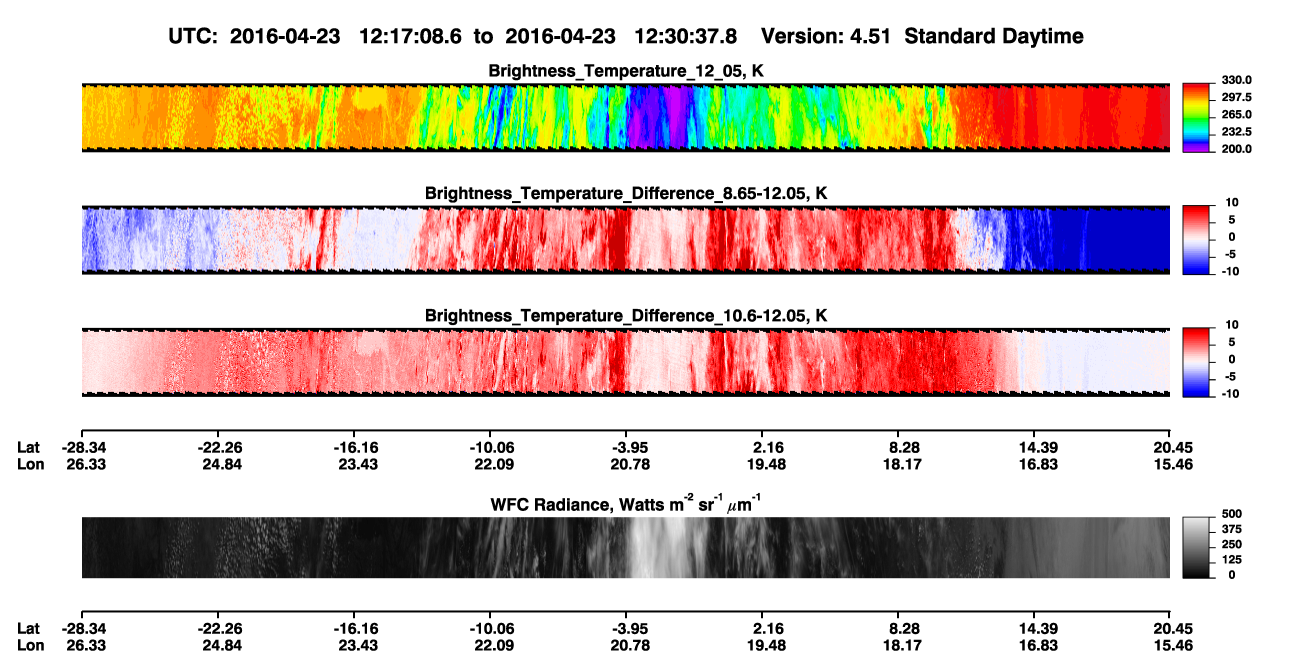
Task: Click the Brightness_Temperature_Difference_8.65-12.05 panel title
Action: point(626,193)
